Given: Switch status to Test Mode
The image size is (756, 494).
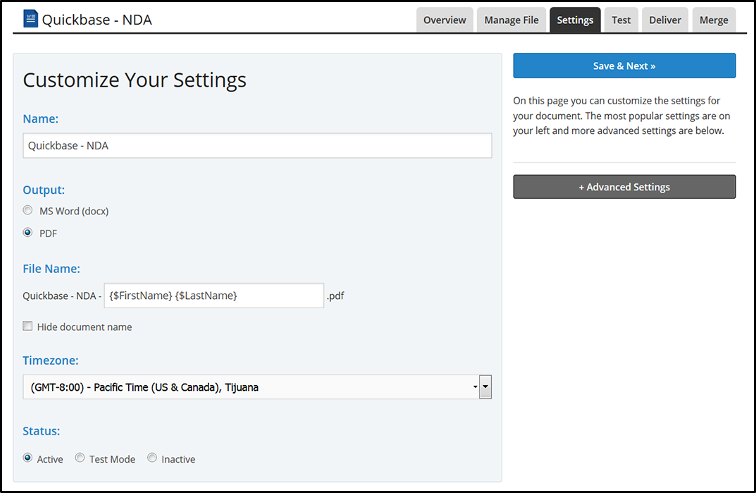Looking at the screenshot, I should click(x=80, y=459).
